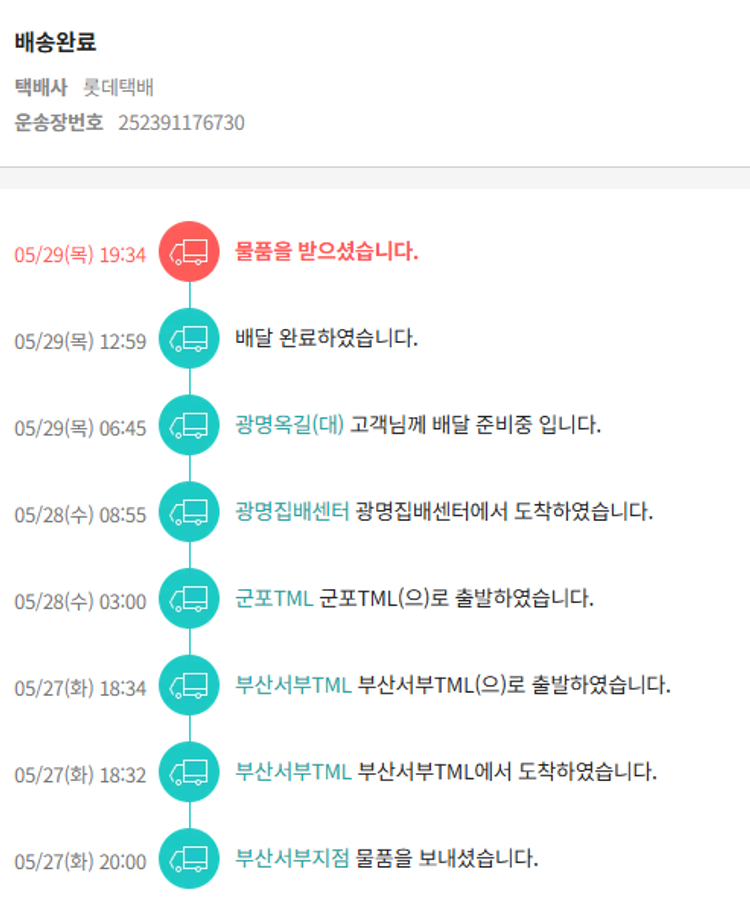Screen dimensions: 750x898
Task: Click the red truck icon for 물품을 받으셨습니다
Action: point(189,251)
